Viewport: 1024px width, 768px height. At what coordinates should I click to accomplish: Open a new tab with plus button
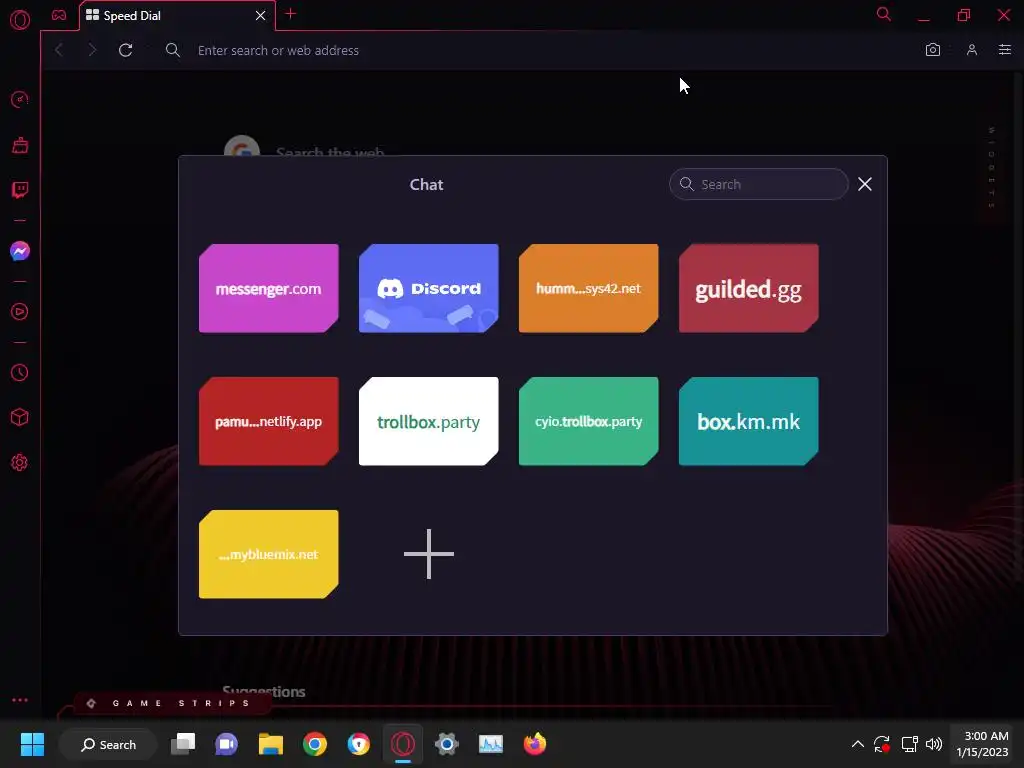(x=291, y=14)
